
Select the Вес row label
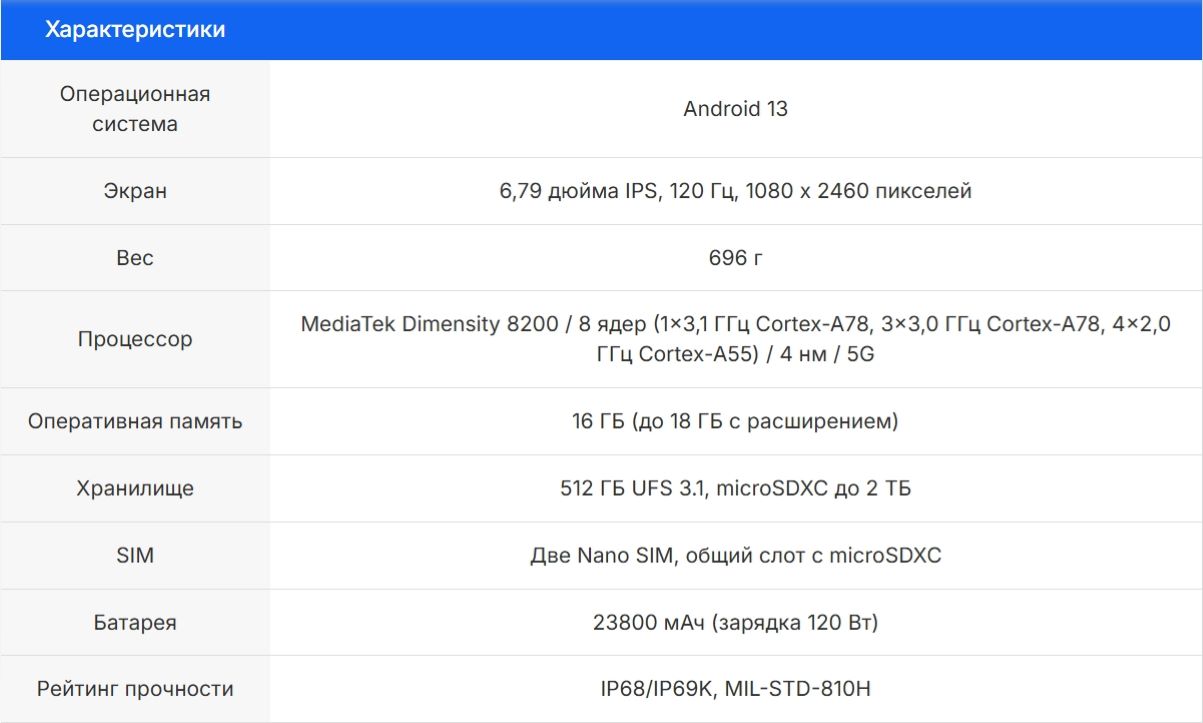click(x=134, y=257)
